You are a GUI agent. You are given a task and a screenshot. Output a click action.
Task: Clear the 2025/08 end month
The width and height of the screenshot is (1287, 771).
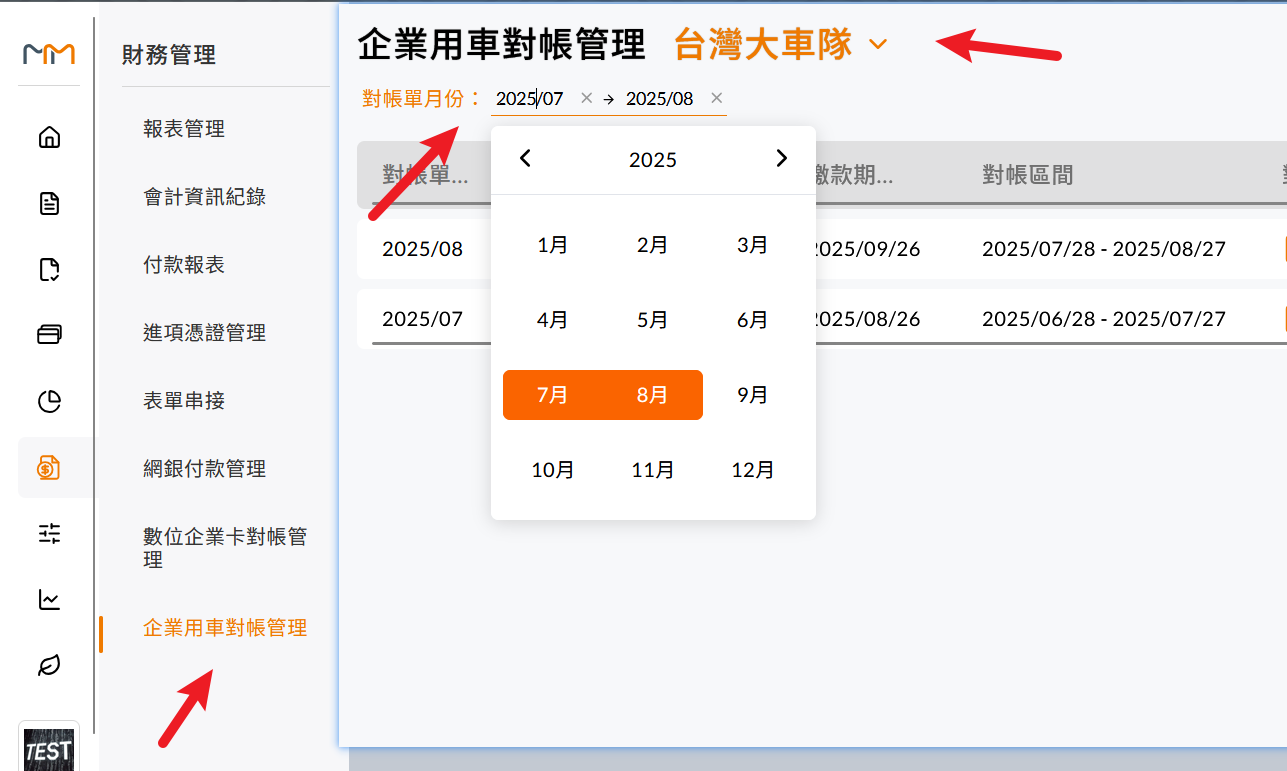click(x=716, y=98)
